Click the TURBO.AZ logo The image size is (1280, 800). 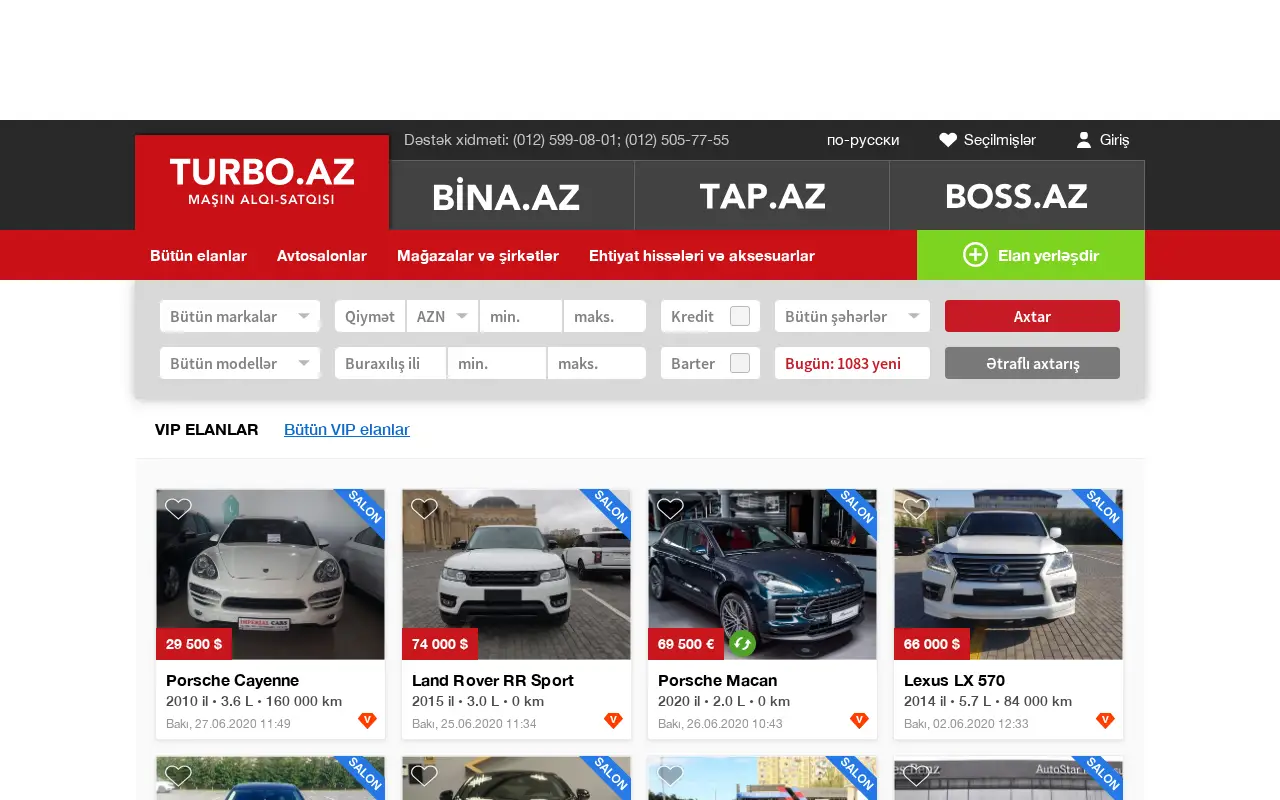tap(262, 182)
